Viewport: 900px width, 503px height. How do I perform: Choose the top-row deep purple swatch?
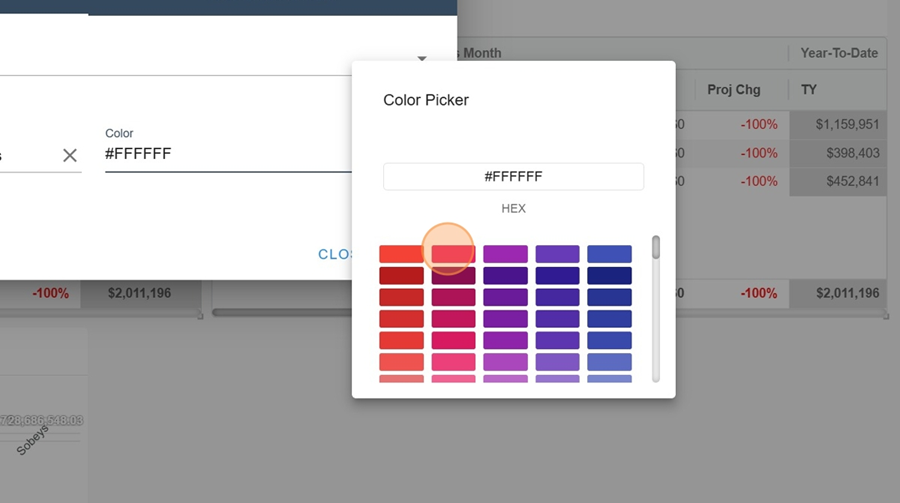557,254
